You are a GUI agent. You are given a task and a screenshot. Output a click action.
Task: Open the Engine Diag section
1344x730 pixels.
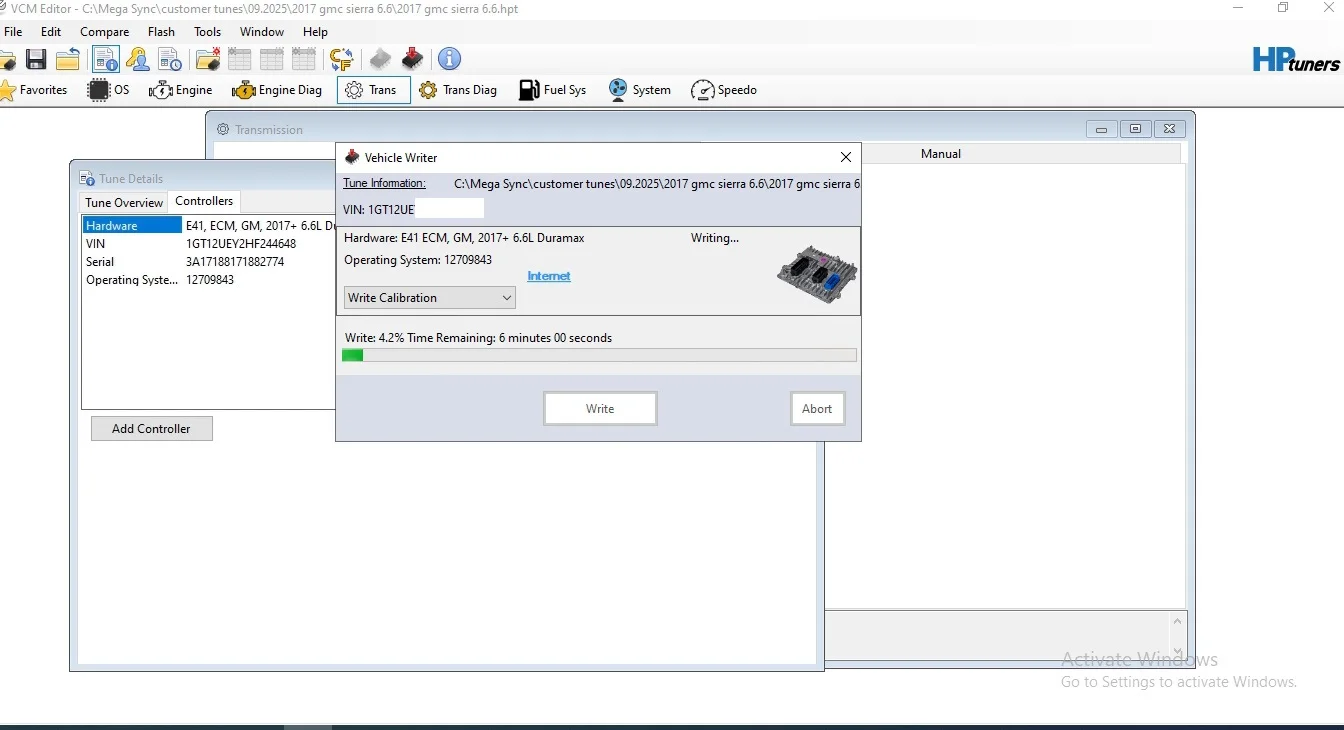click(x=277, y=90)
